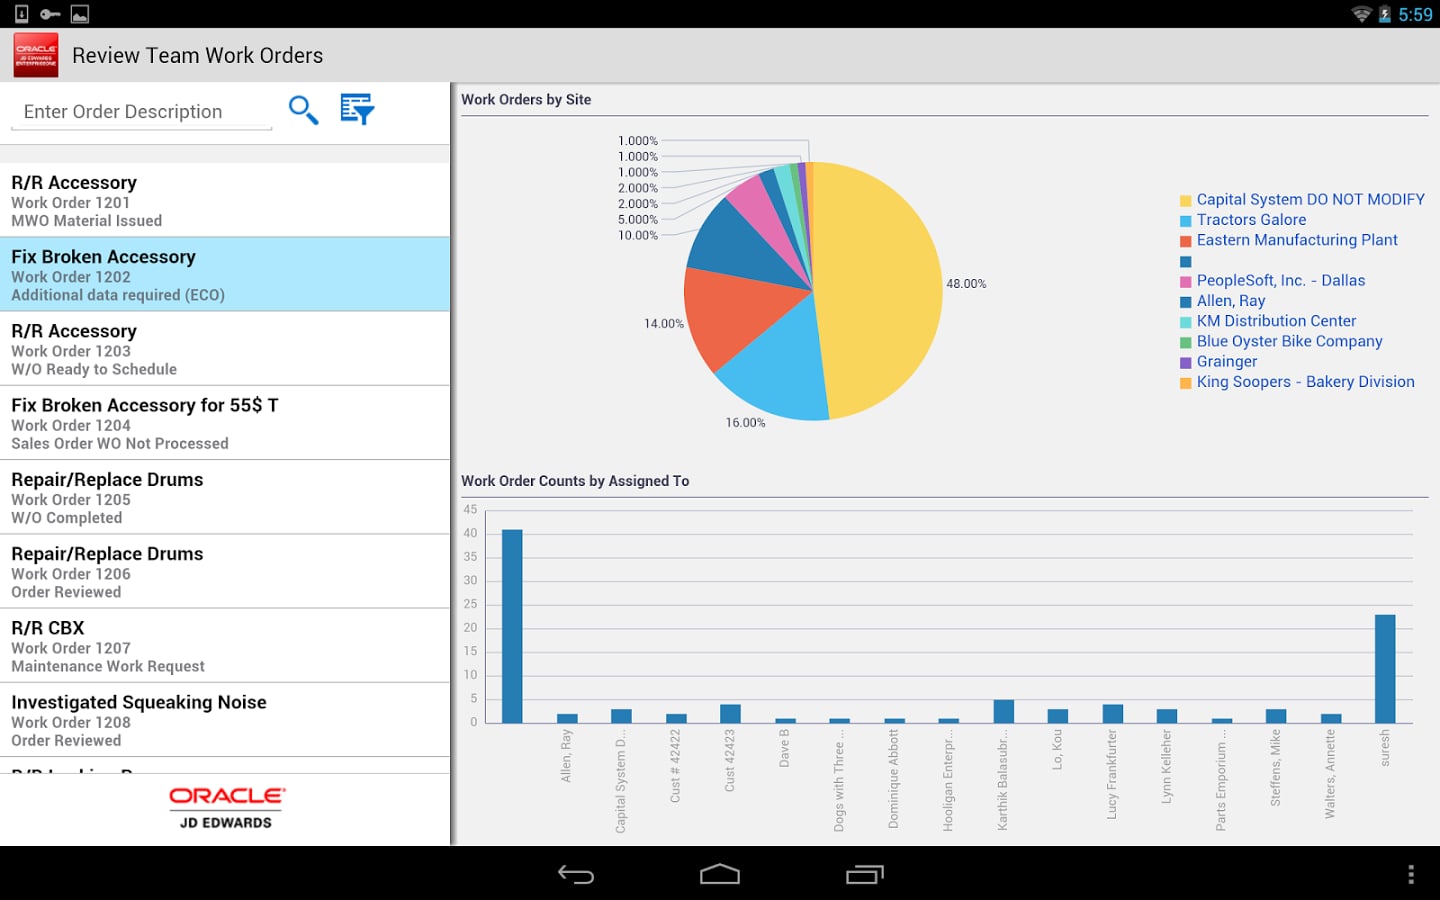This screenshot has height=900, width=1440.
Task: Tap the Cust 42423 bar
Action: [730, 714]
